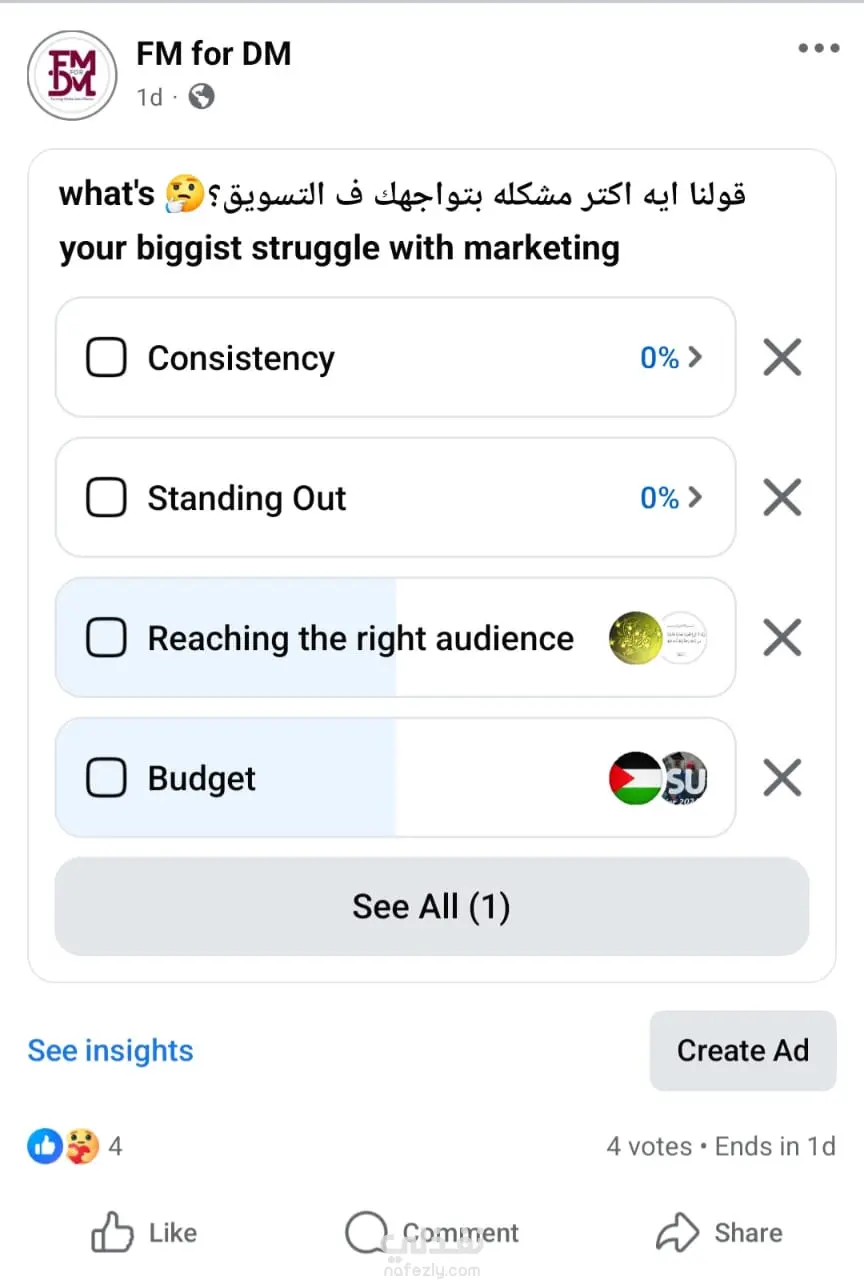This screenshot has width=864, height=1280.
Task: Share the post using the arrow icon
Action: pyautogui.click(x=677, y=1233)
